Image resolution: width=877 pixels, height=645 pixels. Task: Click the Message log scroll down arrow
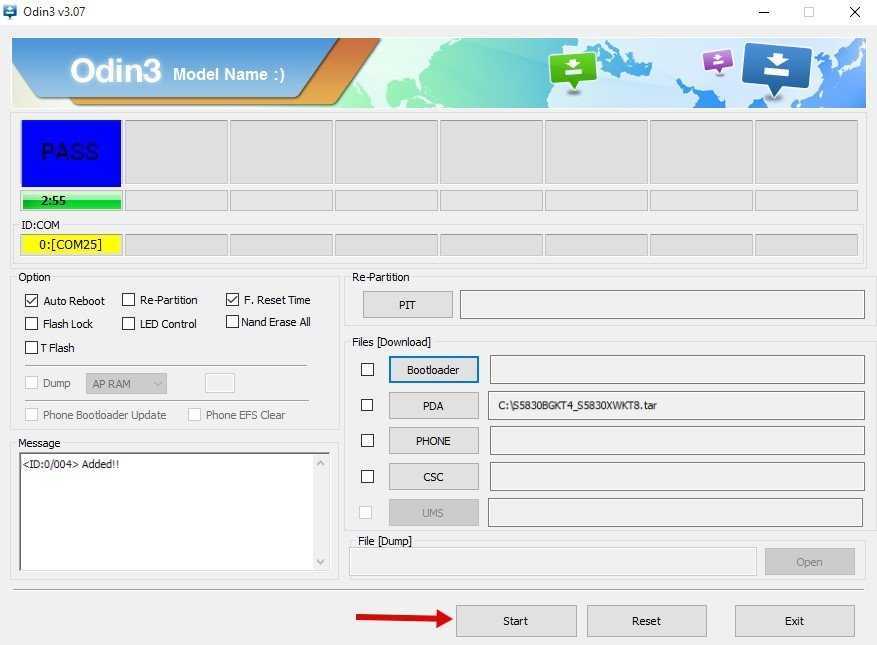(320, 561)
